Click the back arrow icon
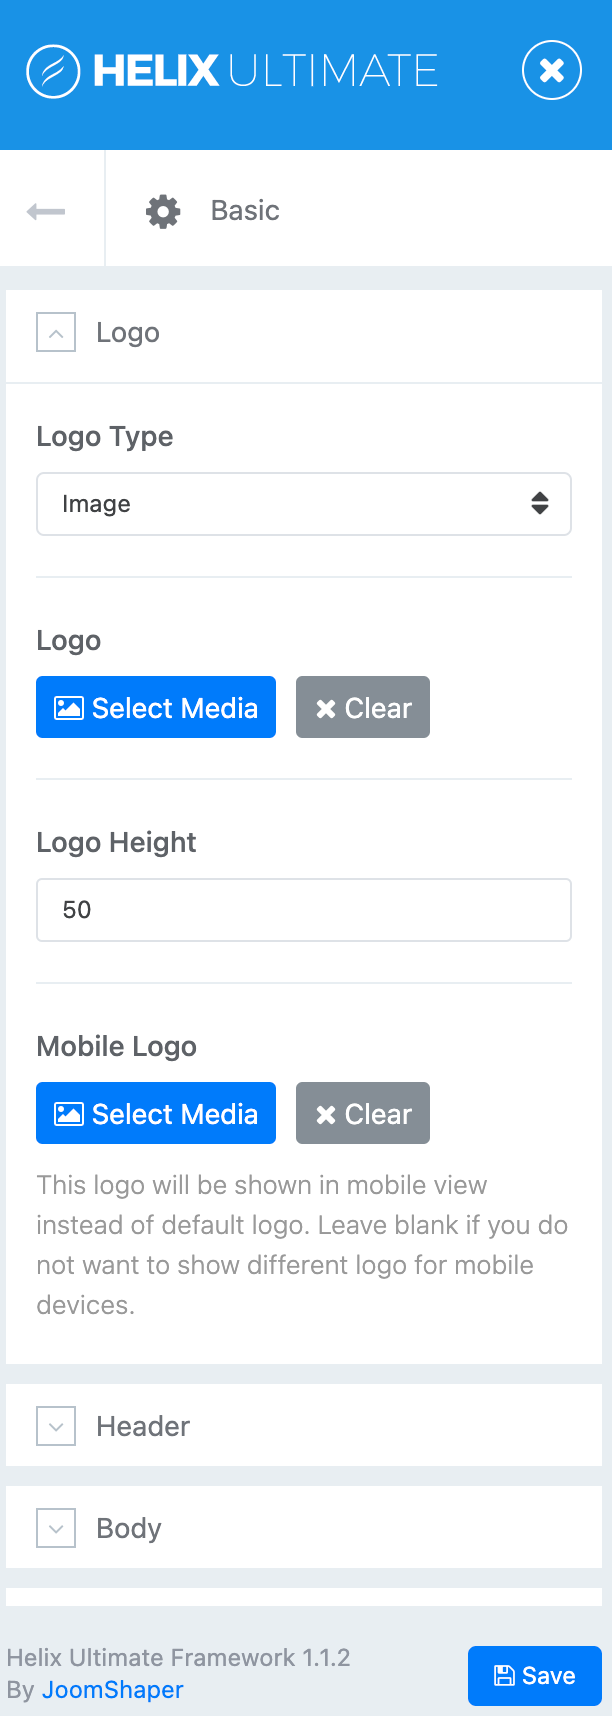Viewport: 612px width, 1716px height. pyautogui.click(x=46, y=211)
